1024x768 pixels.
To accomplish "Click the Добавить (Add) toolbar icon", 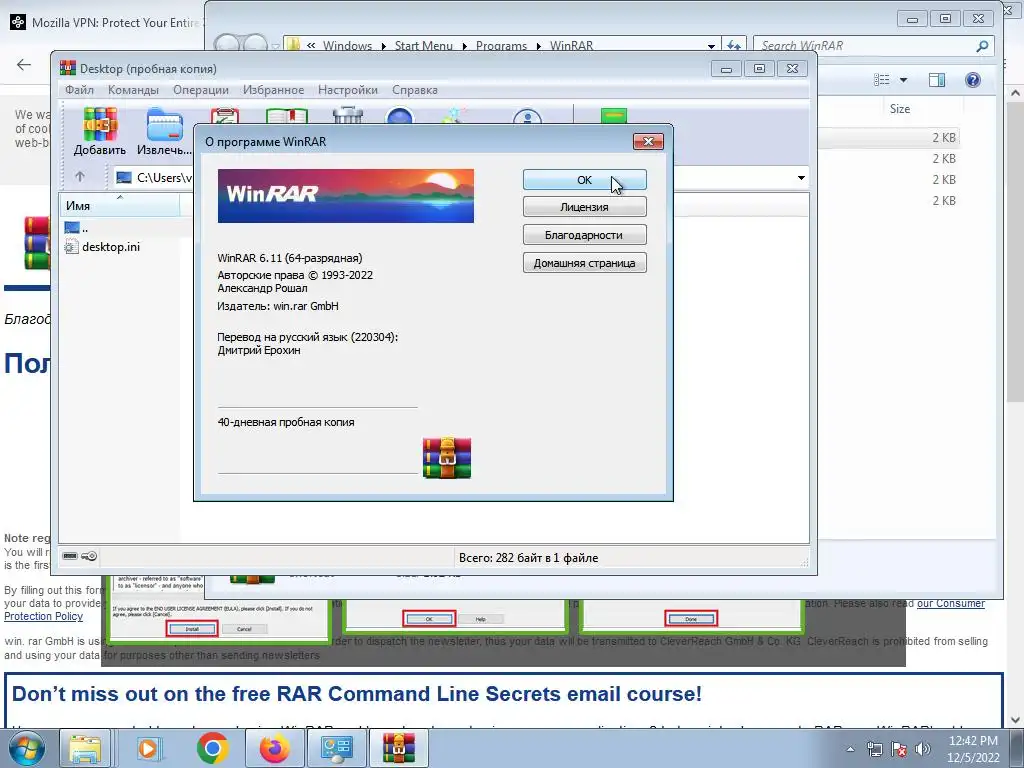I will (100, 124).
